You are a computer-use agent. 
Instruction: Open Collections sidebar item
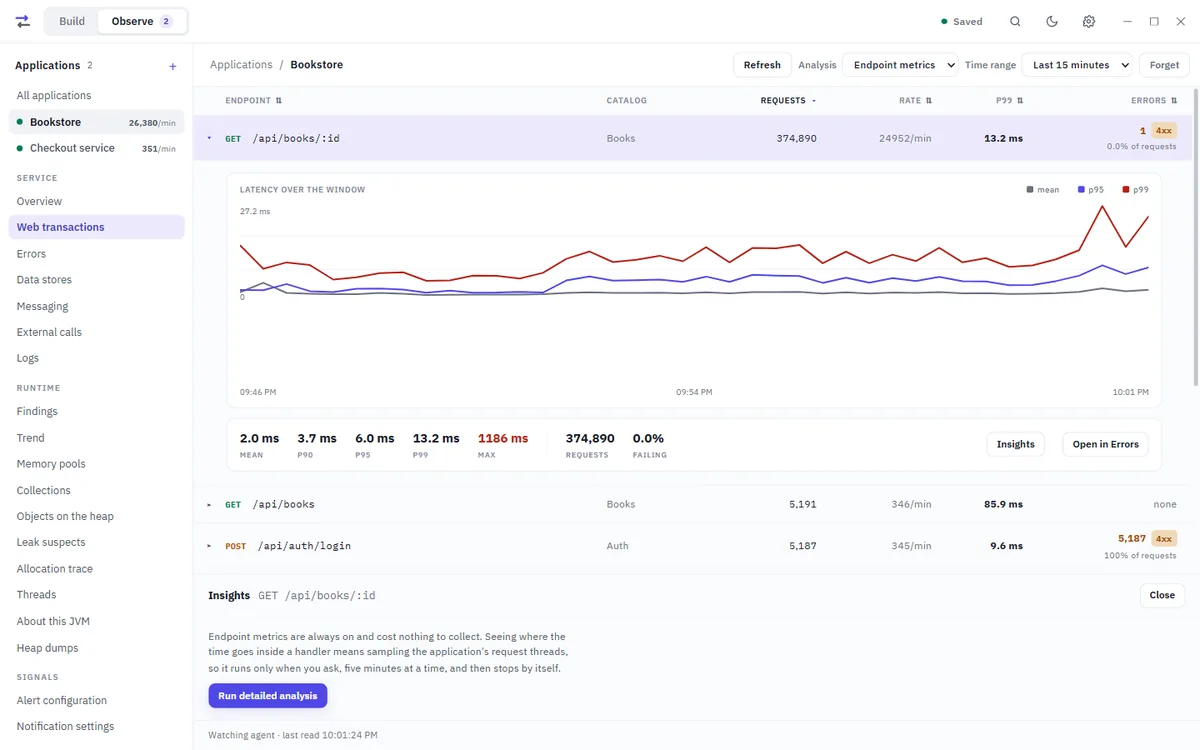96,490
